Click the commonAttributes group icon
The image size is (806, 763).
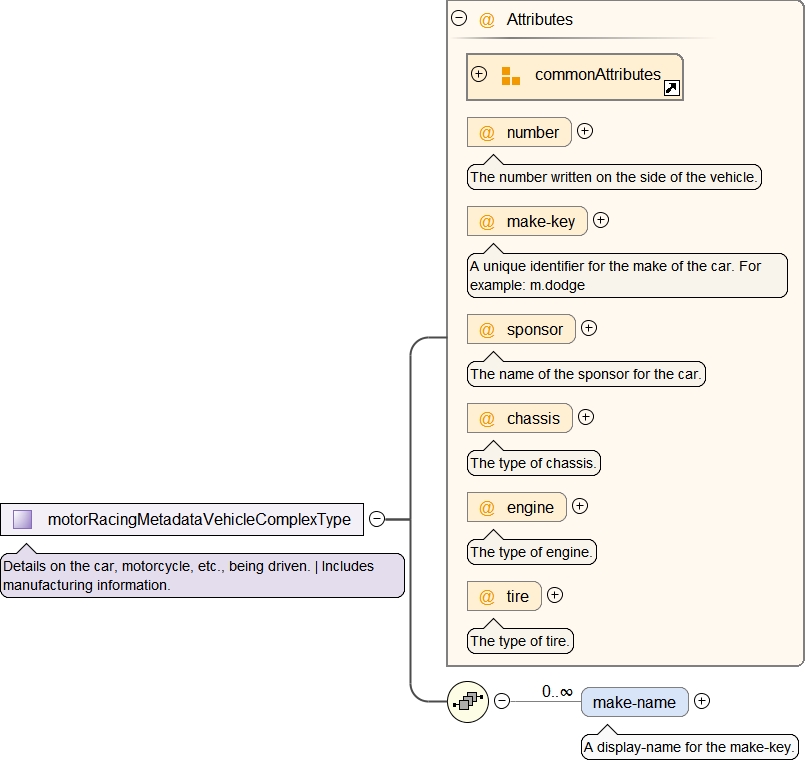[511, 76]
